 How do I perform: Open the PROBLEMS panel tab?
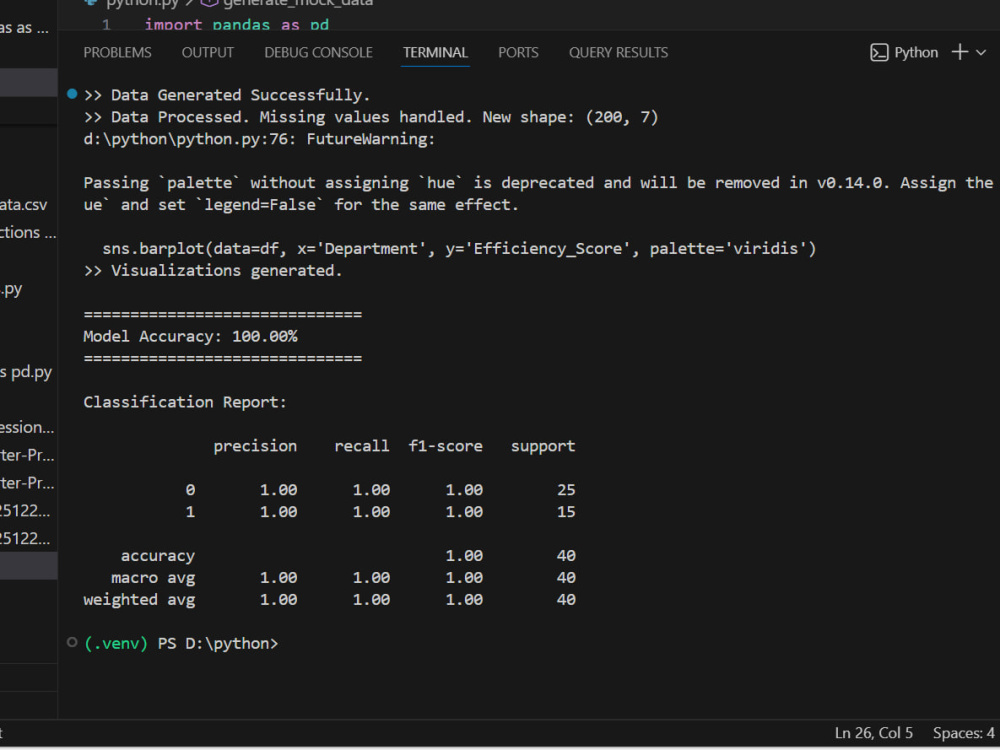[x=117, y=52]
